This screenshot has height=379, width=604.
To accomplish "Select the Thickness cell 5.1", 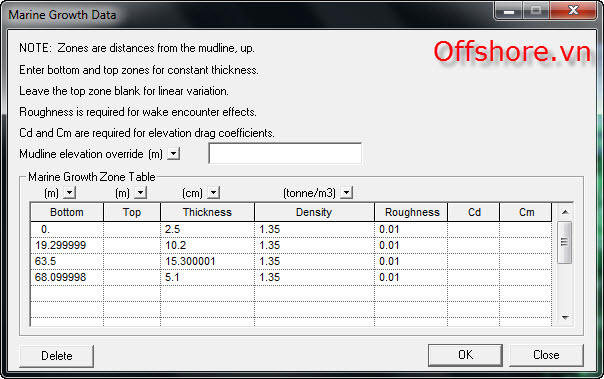I will [207, 277].
